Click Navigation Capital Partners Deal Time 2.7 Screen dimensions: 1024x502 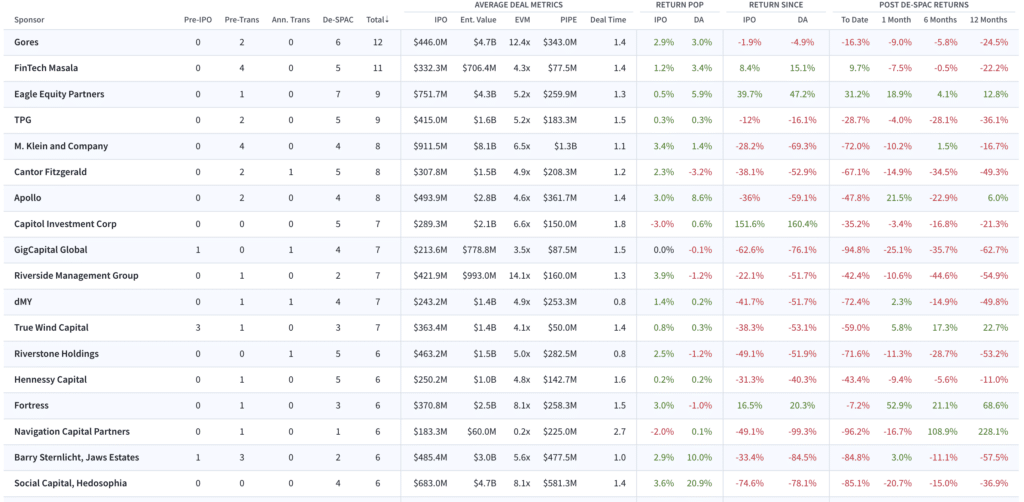(x=620, y=431)
